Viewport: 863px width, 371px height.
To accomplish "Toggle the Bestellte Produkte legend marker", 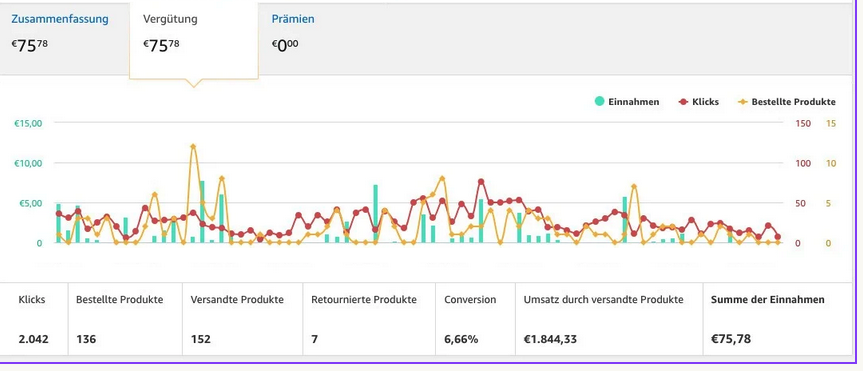I will tap(742, 102).
